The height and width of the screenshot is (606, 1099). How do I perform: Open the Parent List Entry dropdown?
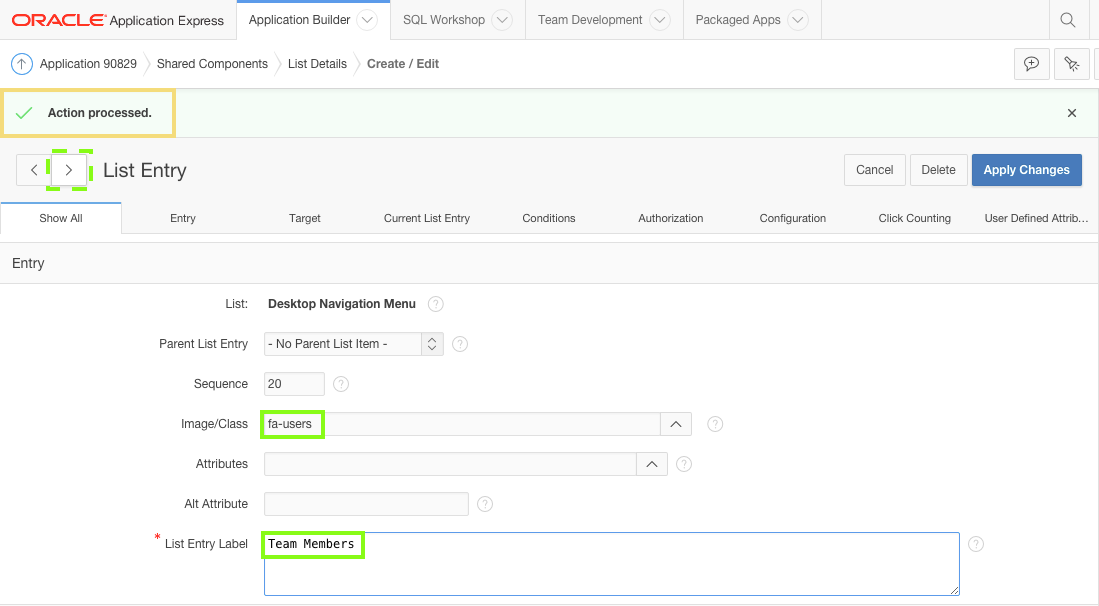(x=354, y=344)
